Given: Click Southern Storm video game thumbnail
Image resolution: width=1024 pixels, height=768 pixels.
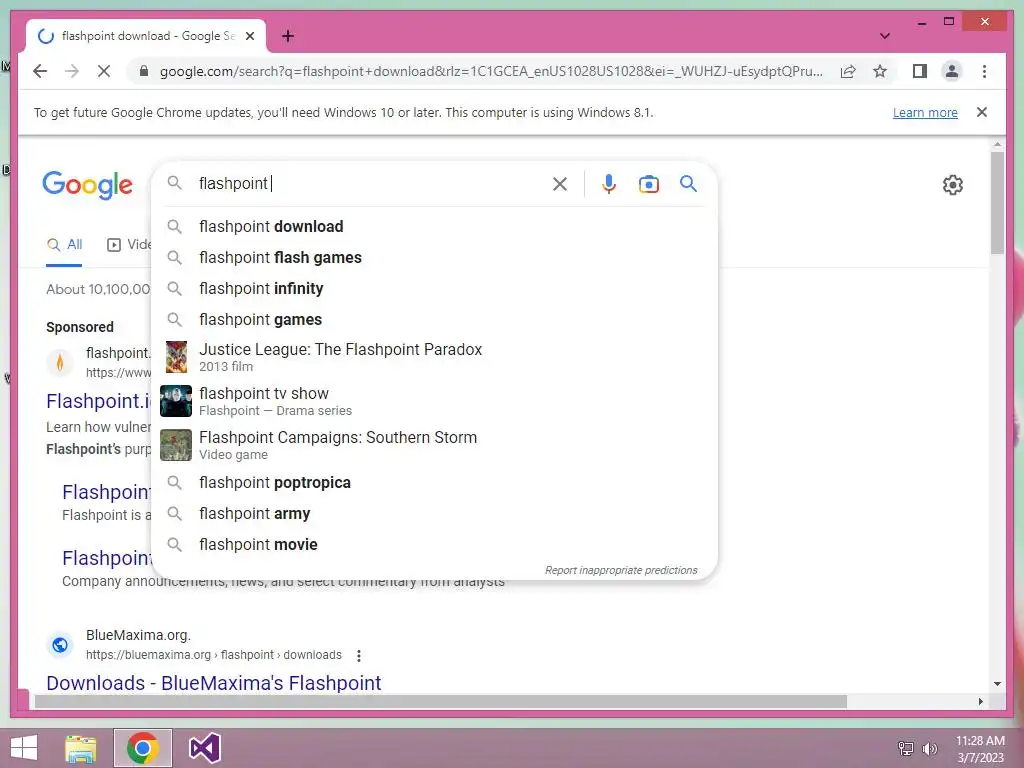Looking at the screenshot, I should [x=176, y=445].
